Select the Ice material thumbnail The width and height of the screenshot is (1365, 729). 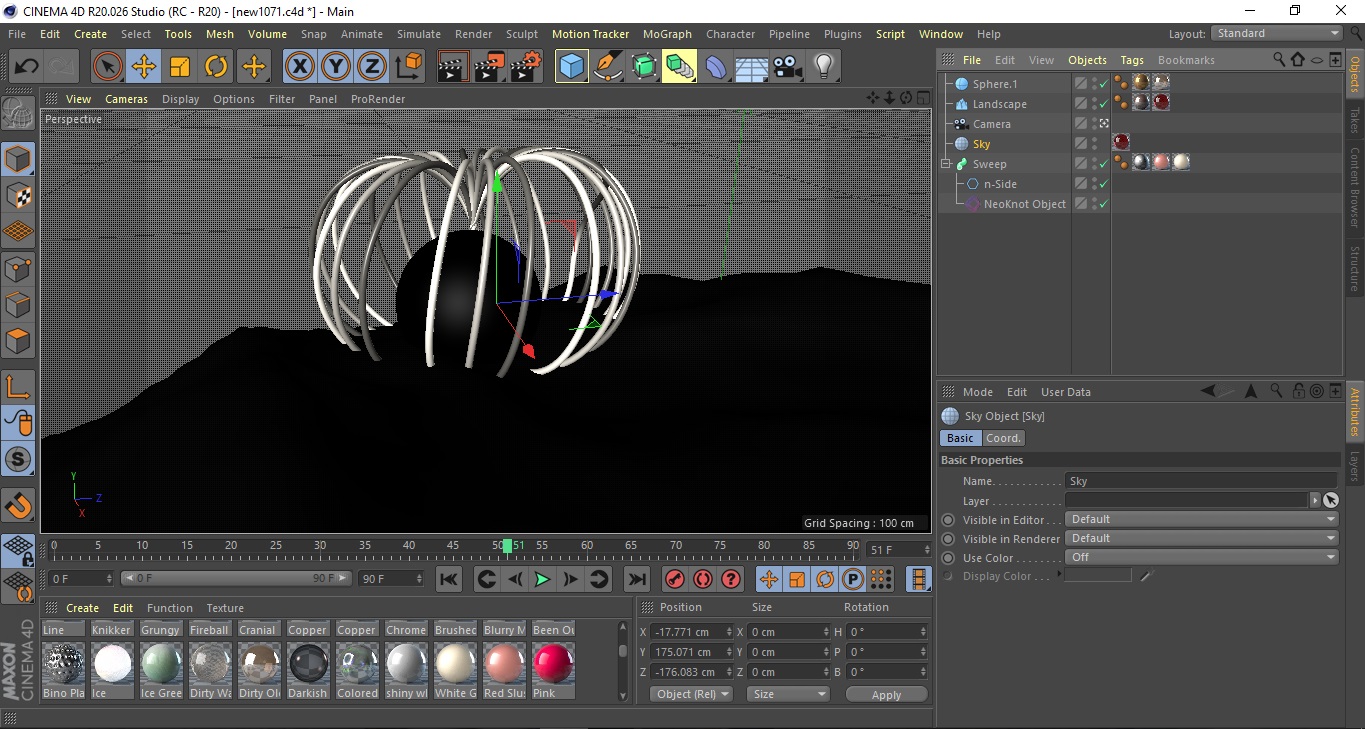112,663
